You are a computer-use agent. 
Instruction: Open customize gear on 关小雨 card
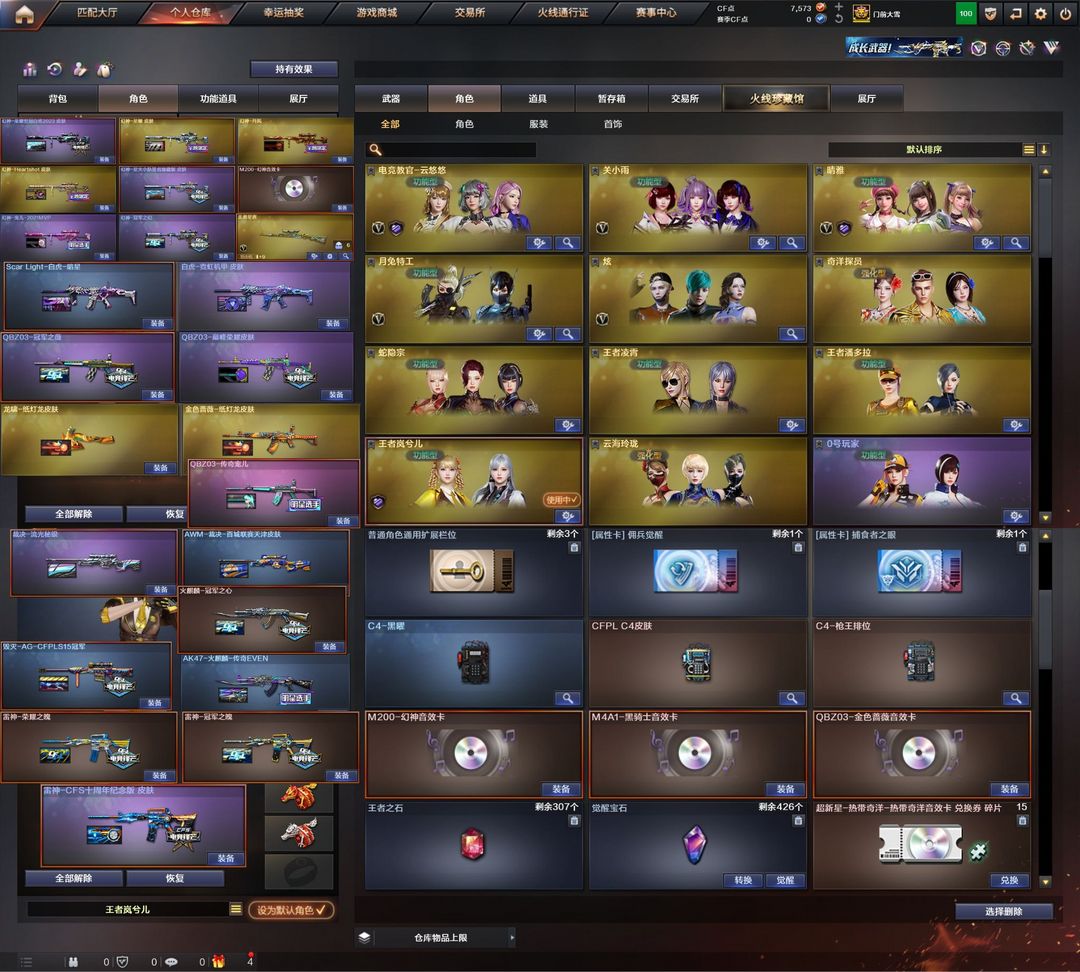[x=762, y=242]
